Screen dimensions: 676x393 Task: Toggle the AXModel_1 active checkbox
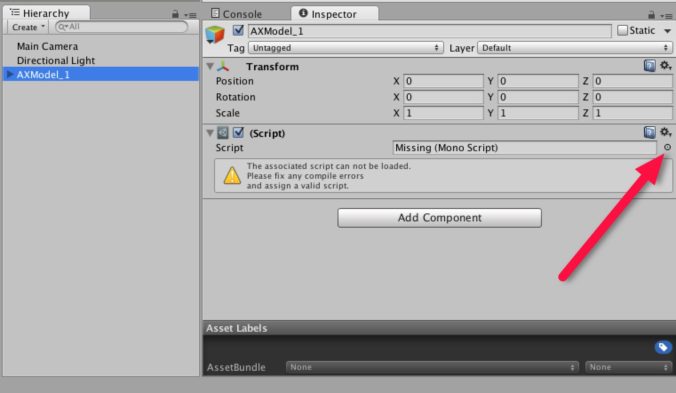238,31
